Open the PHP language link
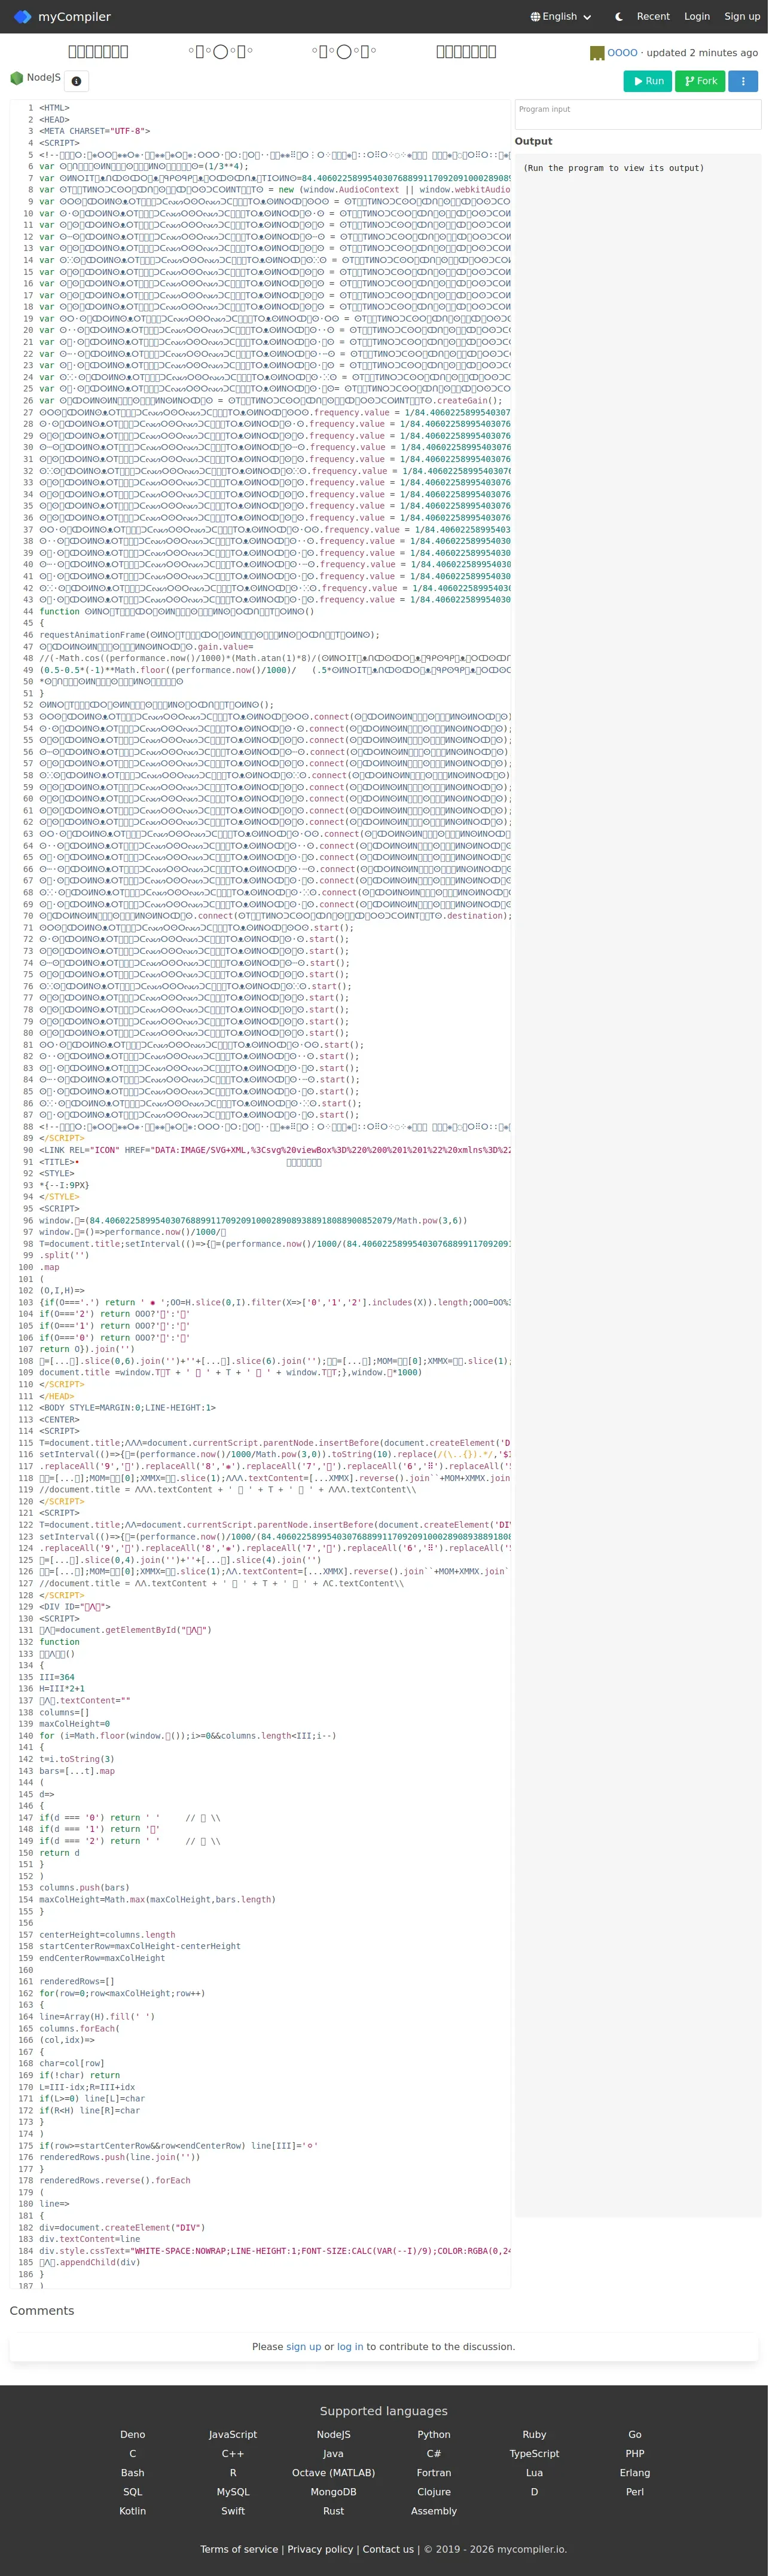This screenshot has width=769, height=2576. (x=635, y=2453)
